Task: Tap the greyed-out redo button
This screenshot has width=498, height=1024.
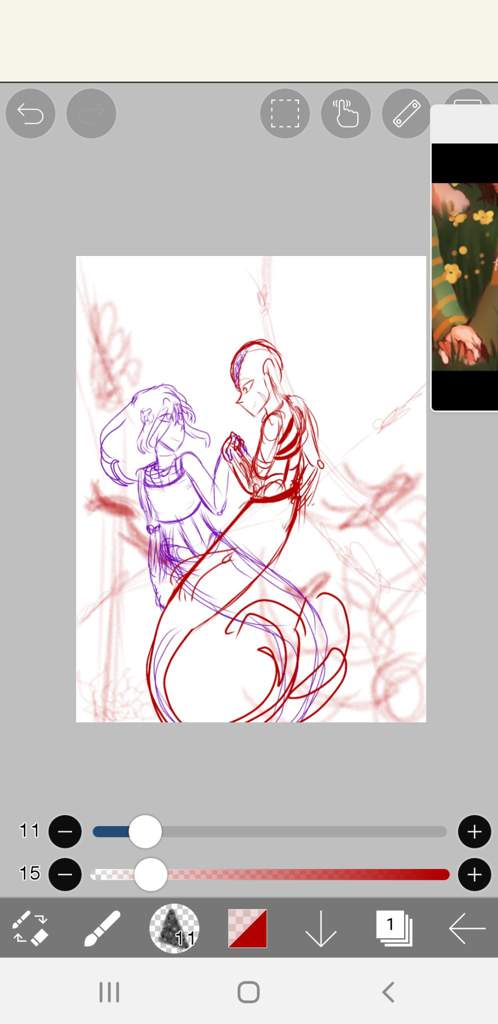Action: 91,114
